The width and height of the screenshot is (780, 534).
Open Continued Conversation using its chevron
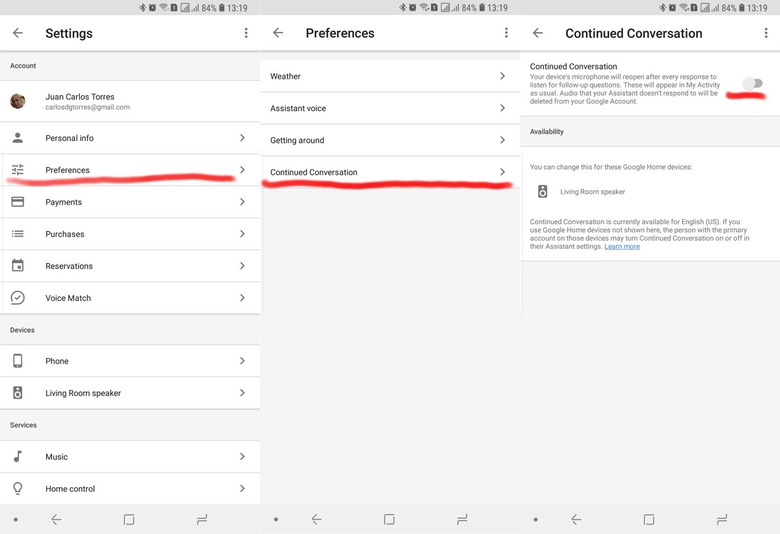click(x=502, y=172)
